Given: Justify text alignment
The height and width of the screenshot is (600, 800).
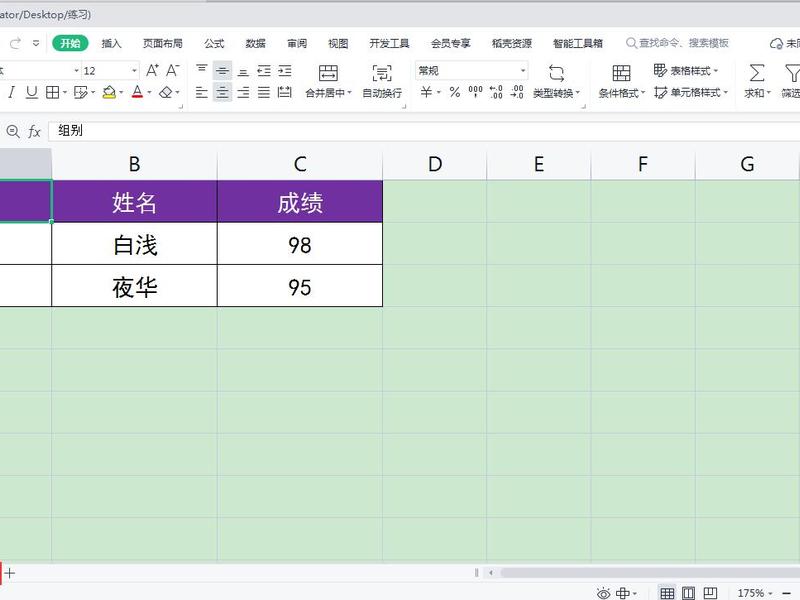Looking at the screenshot, I should 264,92.
